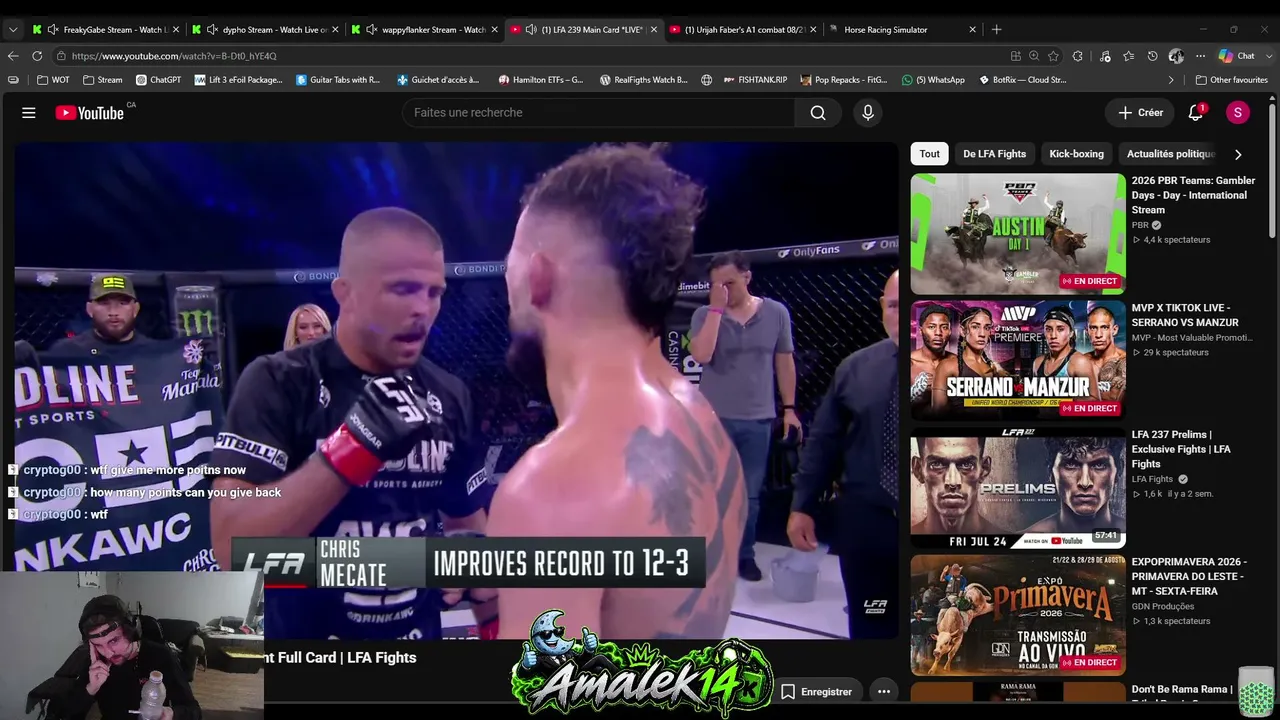The image size is (1280, 720).
Task: Open the Guitar Tabs bookmark
Action: (338, 80)
